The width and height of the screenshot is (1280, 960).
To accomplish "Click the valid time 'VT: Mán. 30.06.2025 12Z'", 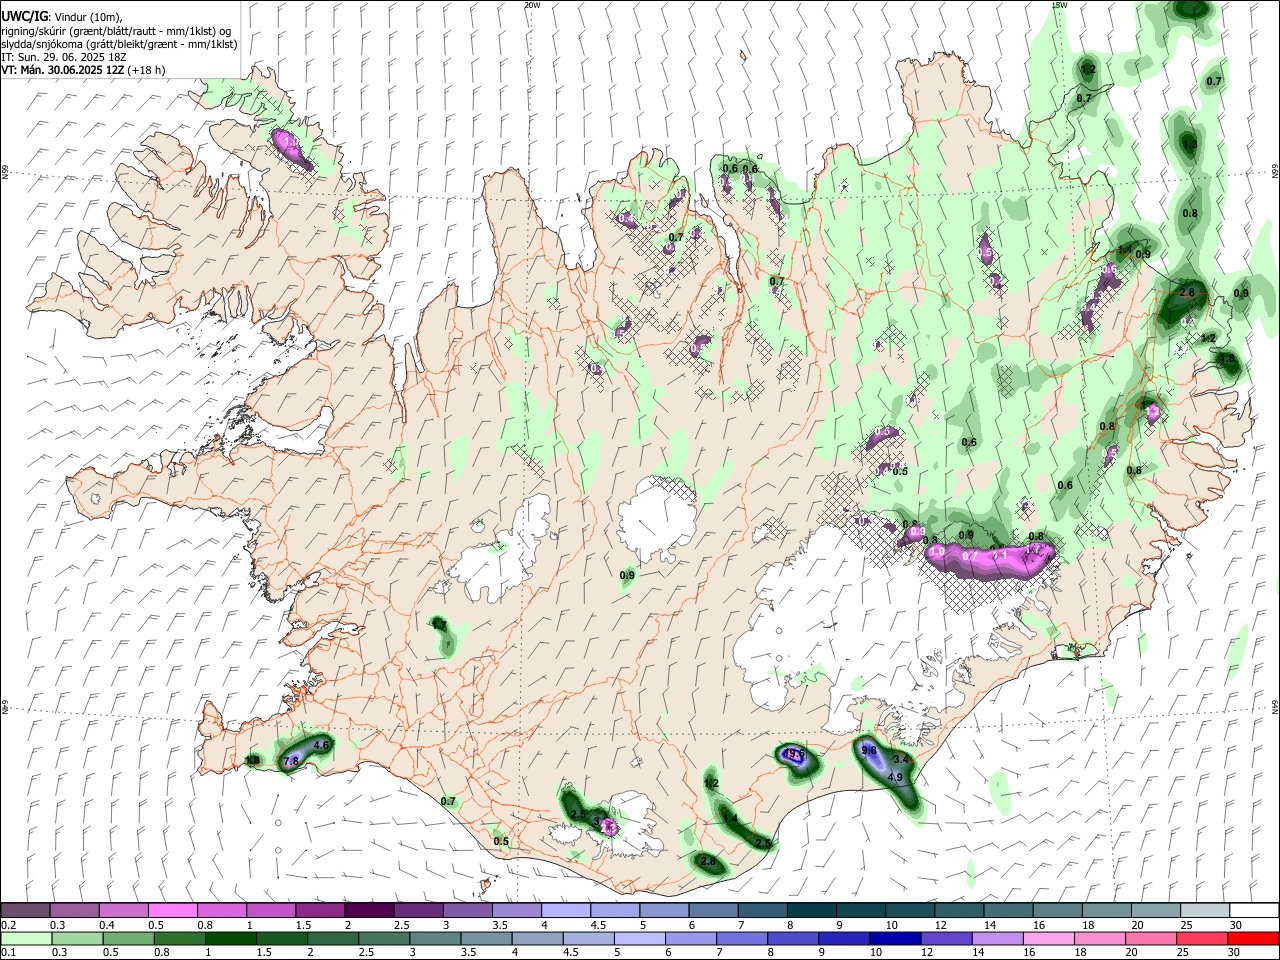I will pos(62,70).
